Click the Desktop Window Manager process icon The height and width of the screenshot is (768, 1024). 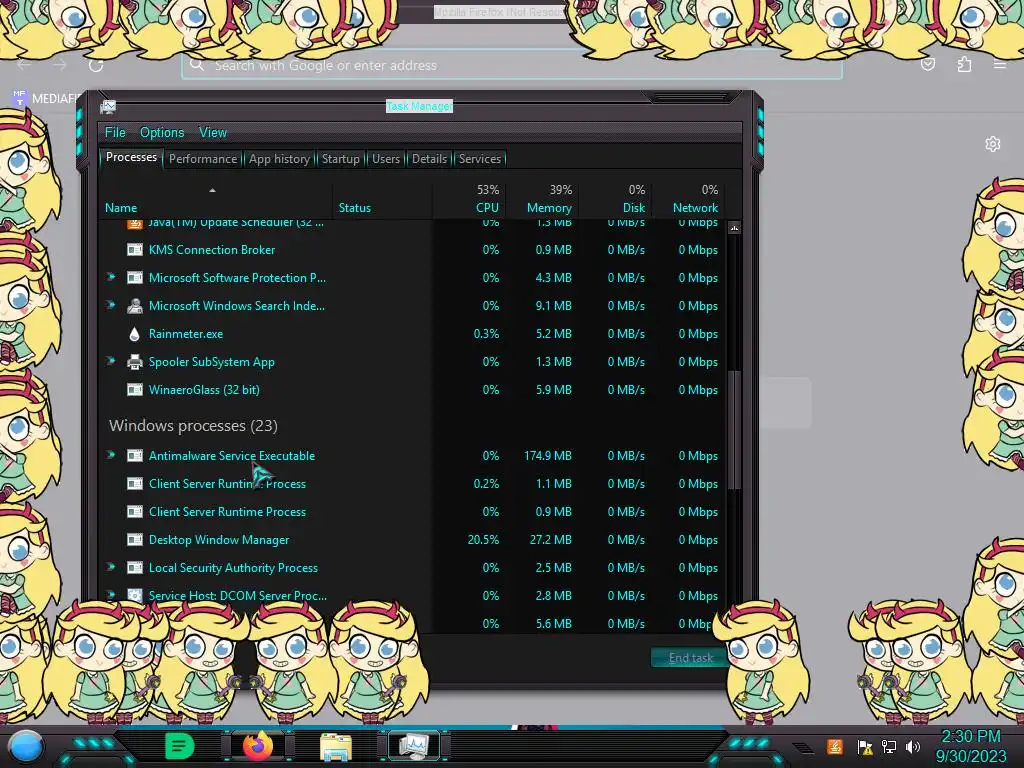[x=135, y=540]
